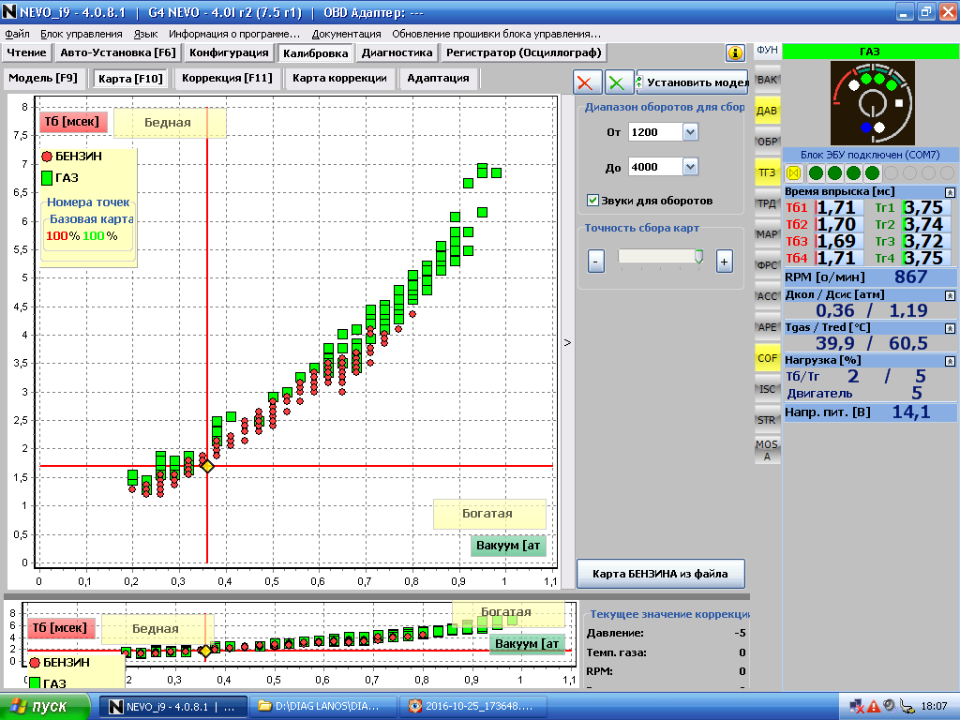Click 'Карта БЕНЗИНА из файла' button
The height and width of the screenshot is (720, 960).
click(x=661, y=573)
